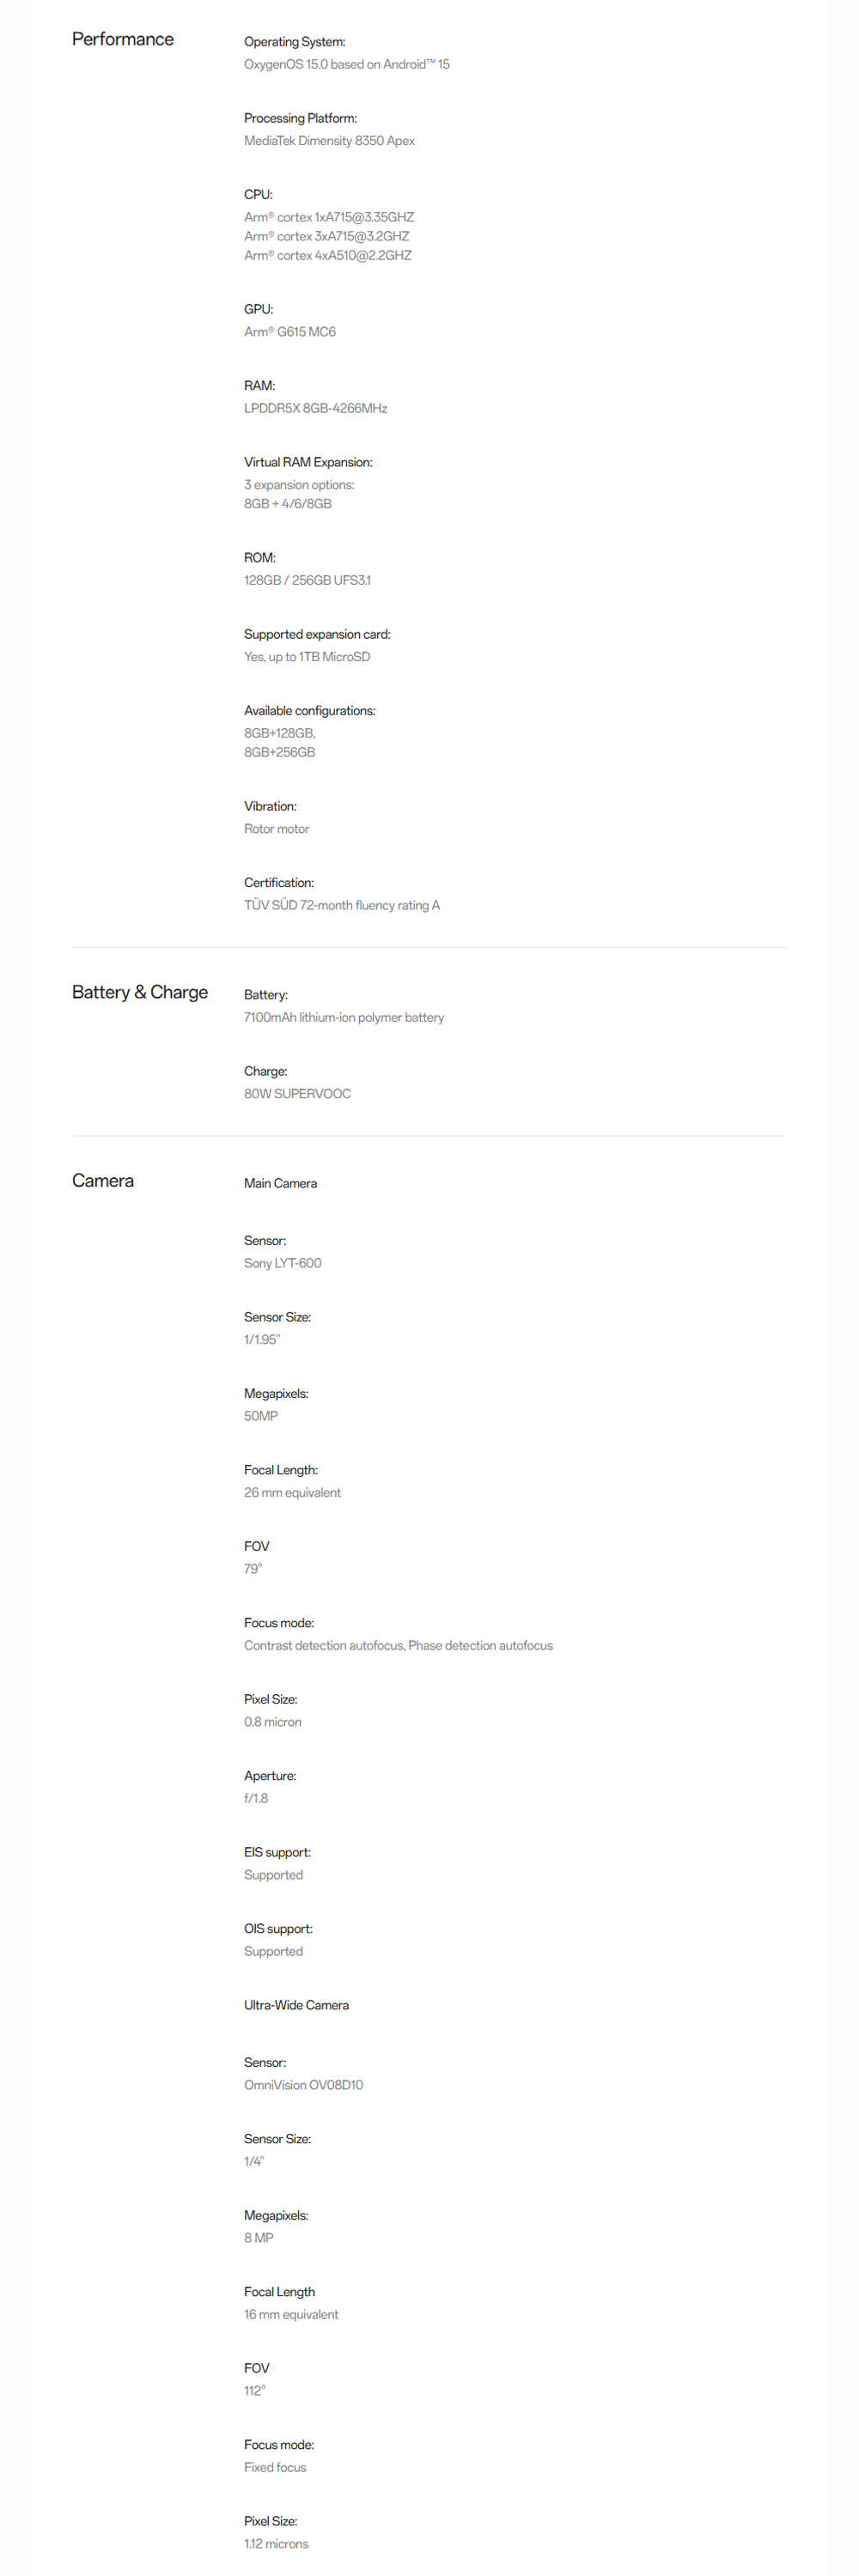Click the Sony LYT-600 sensor value
859x2576 pixels.
click(282, 1263)
